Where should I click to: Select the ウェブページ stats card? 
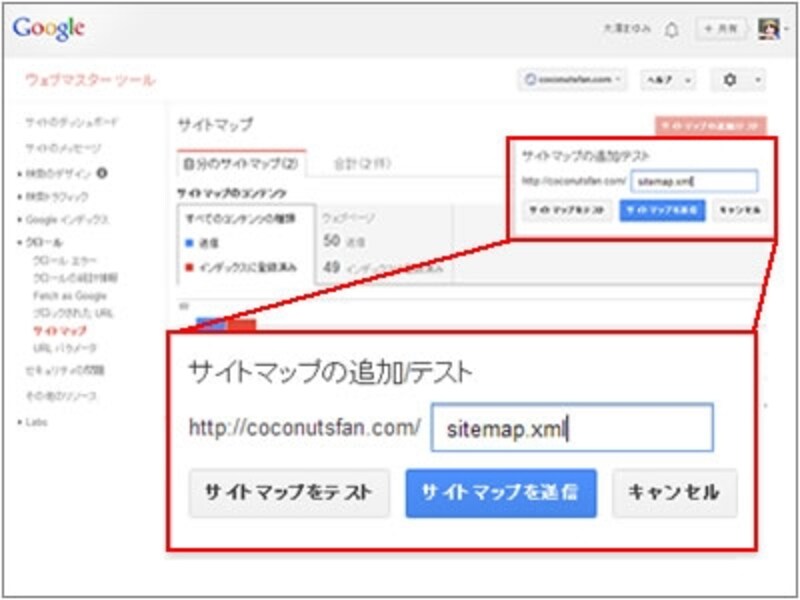tap(384, 244)
